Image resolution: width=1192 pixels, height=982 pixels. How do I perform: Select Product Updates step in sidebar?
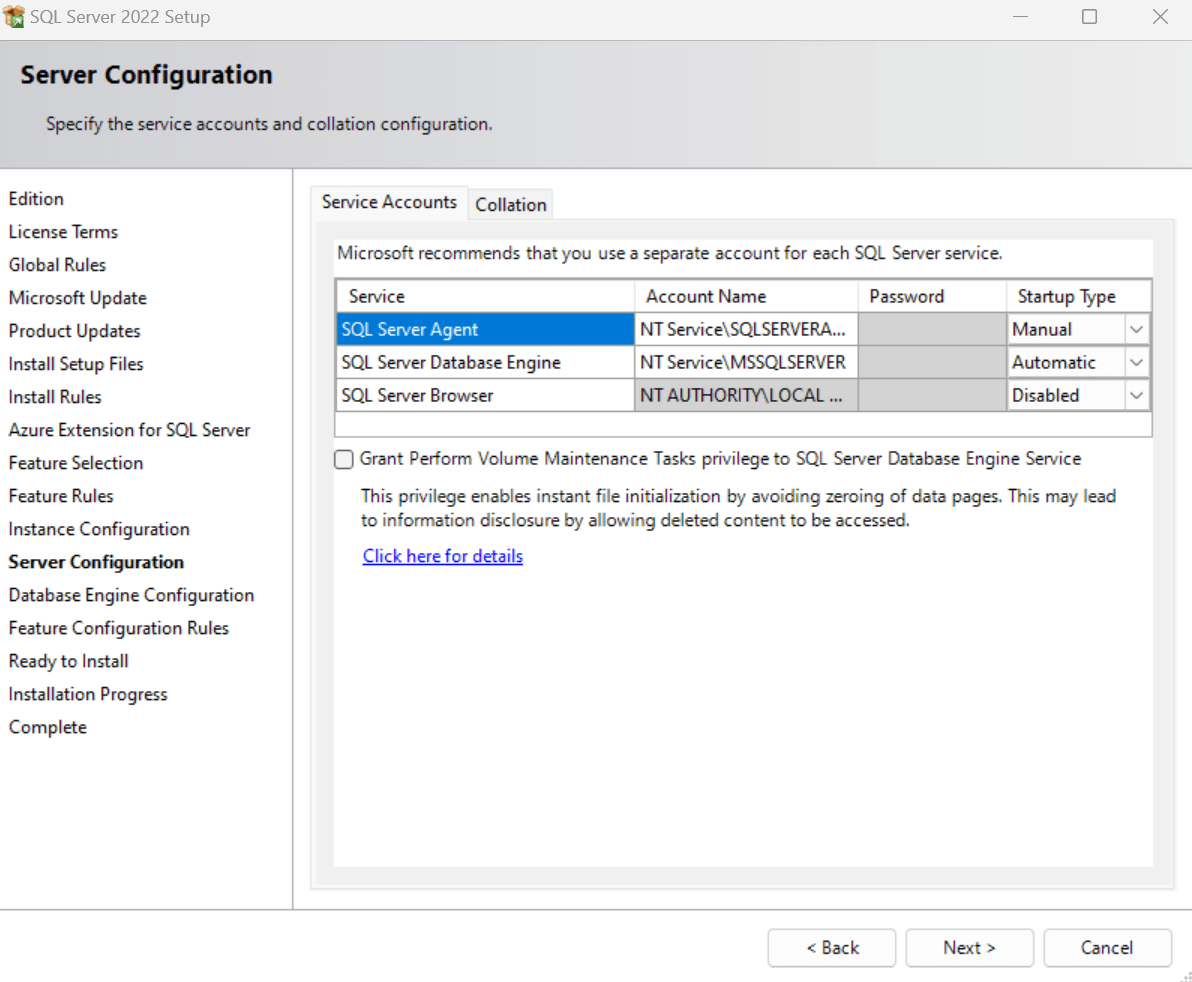coord(74,331)
